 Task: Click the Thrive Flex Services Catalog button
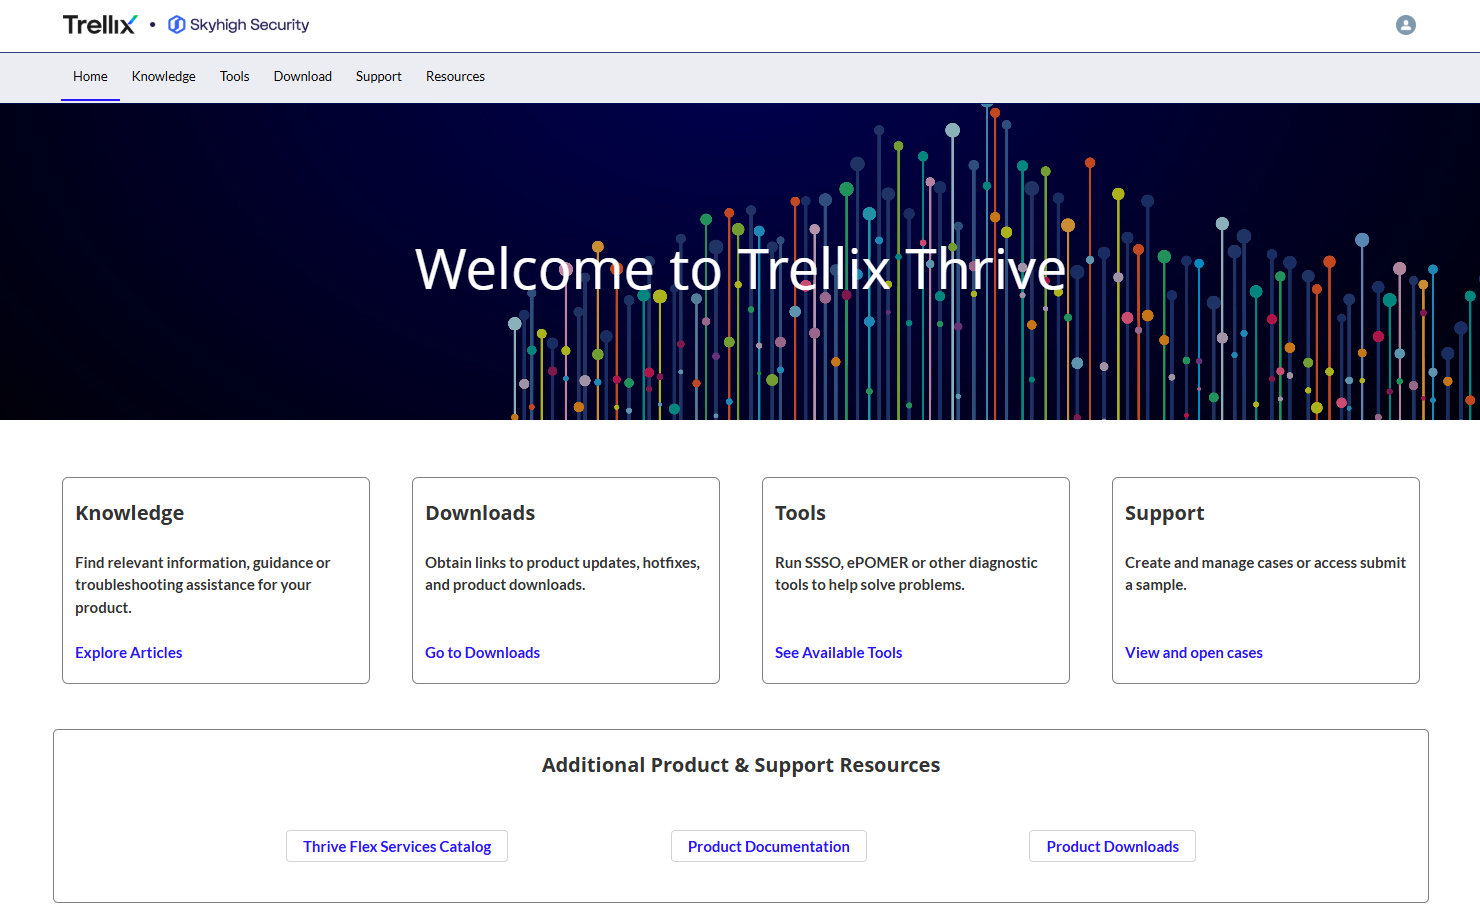[396, 846]
